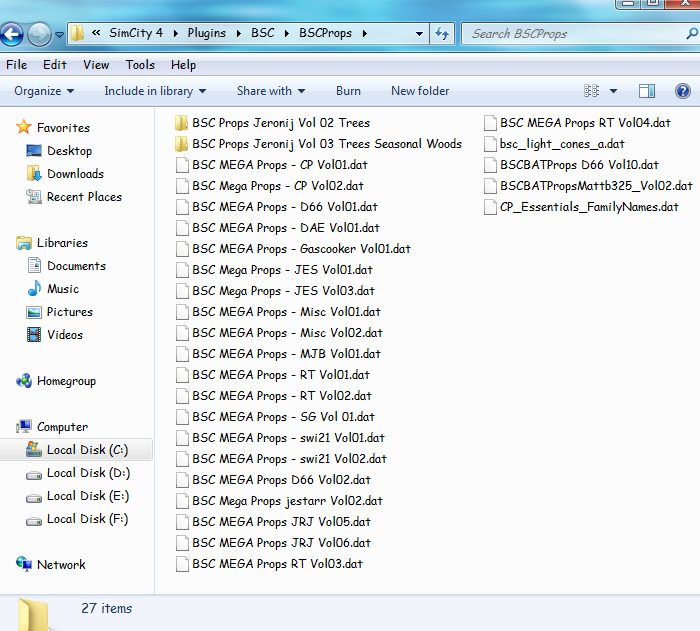Select Network in navigation pane
This screenshot has width=700, height=631.
pos(61,565)
